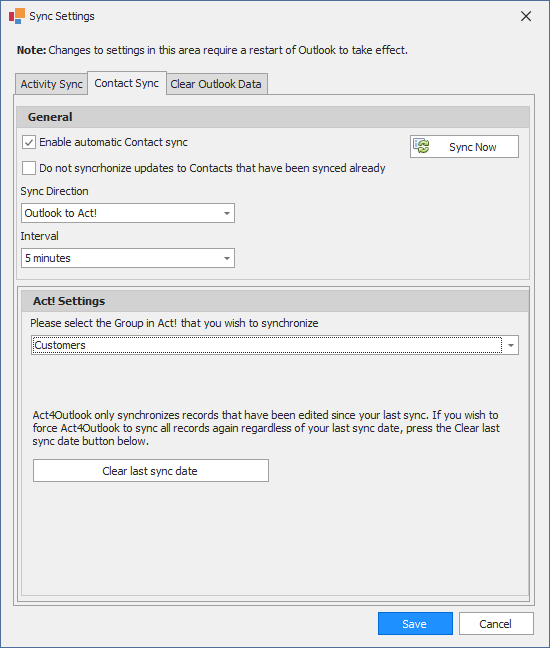Open the Sync Direction dropdown arrow

pyautogui.click(x=226, y=213)
